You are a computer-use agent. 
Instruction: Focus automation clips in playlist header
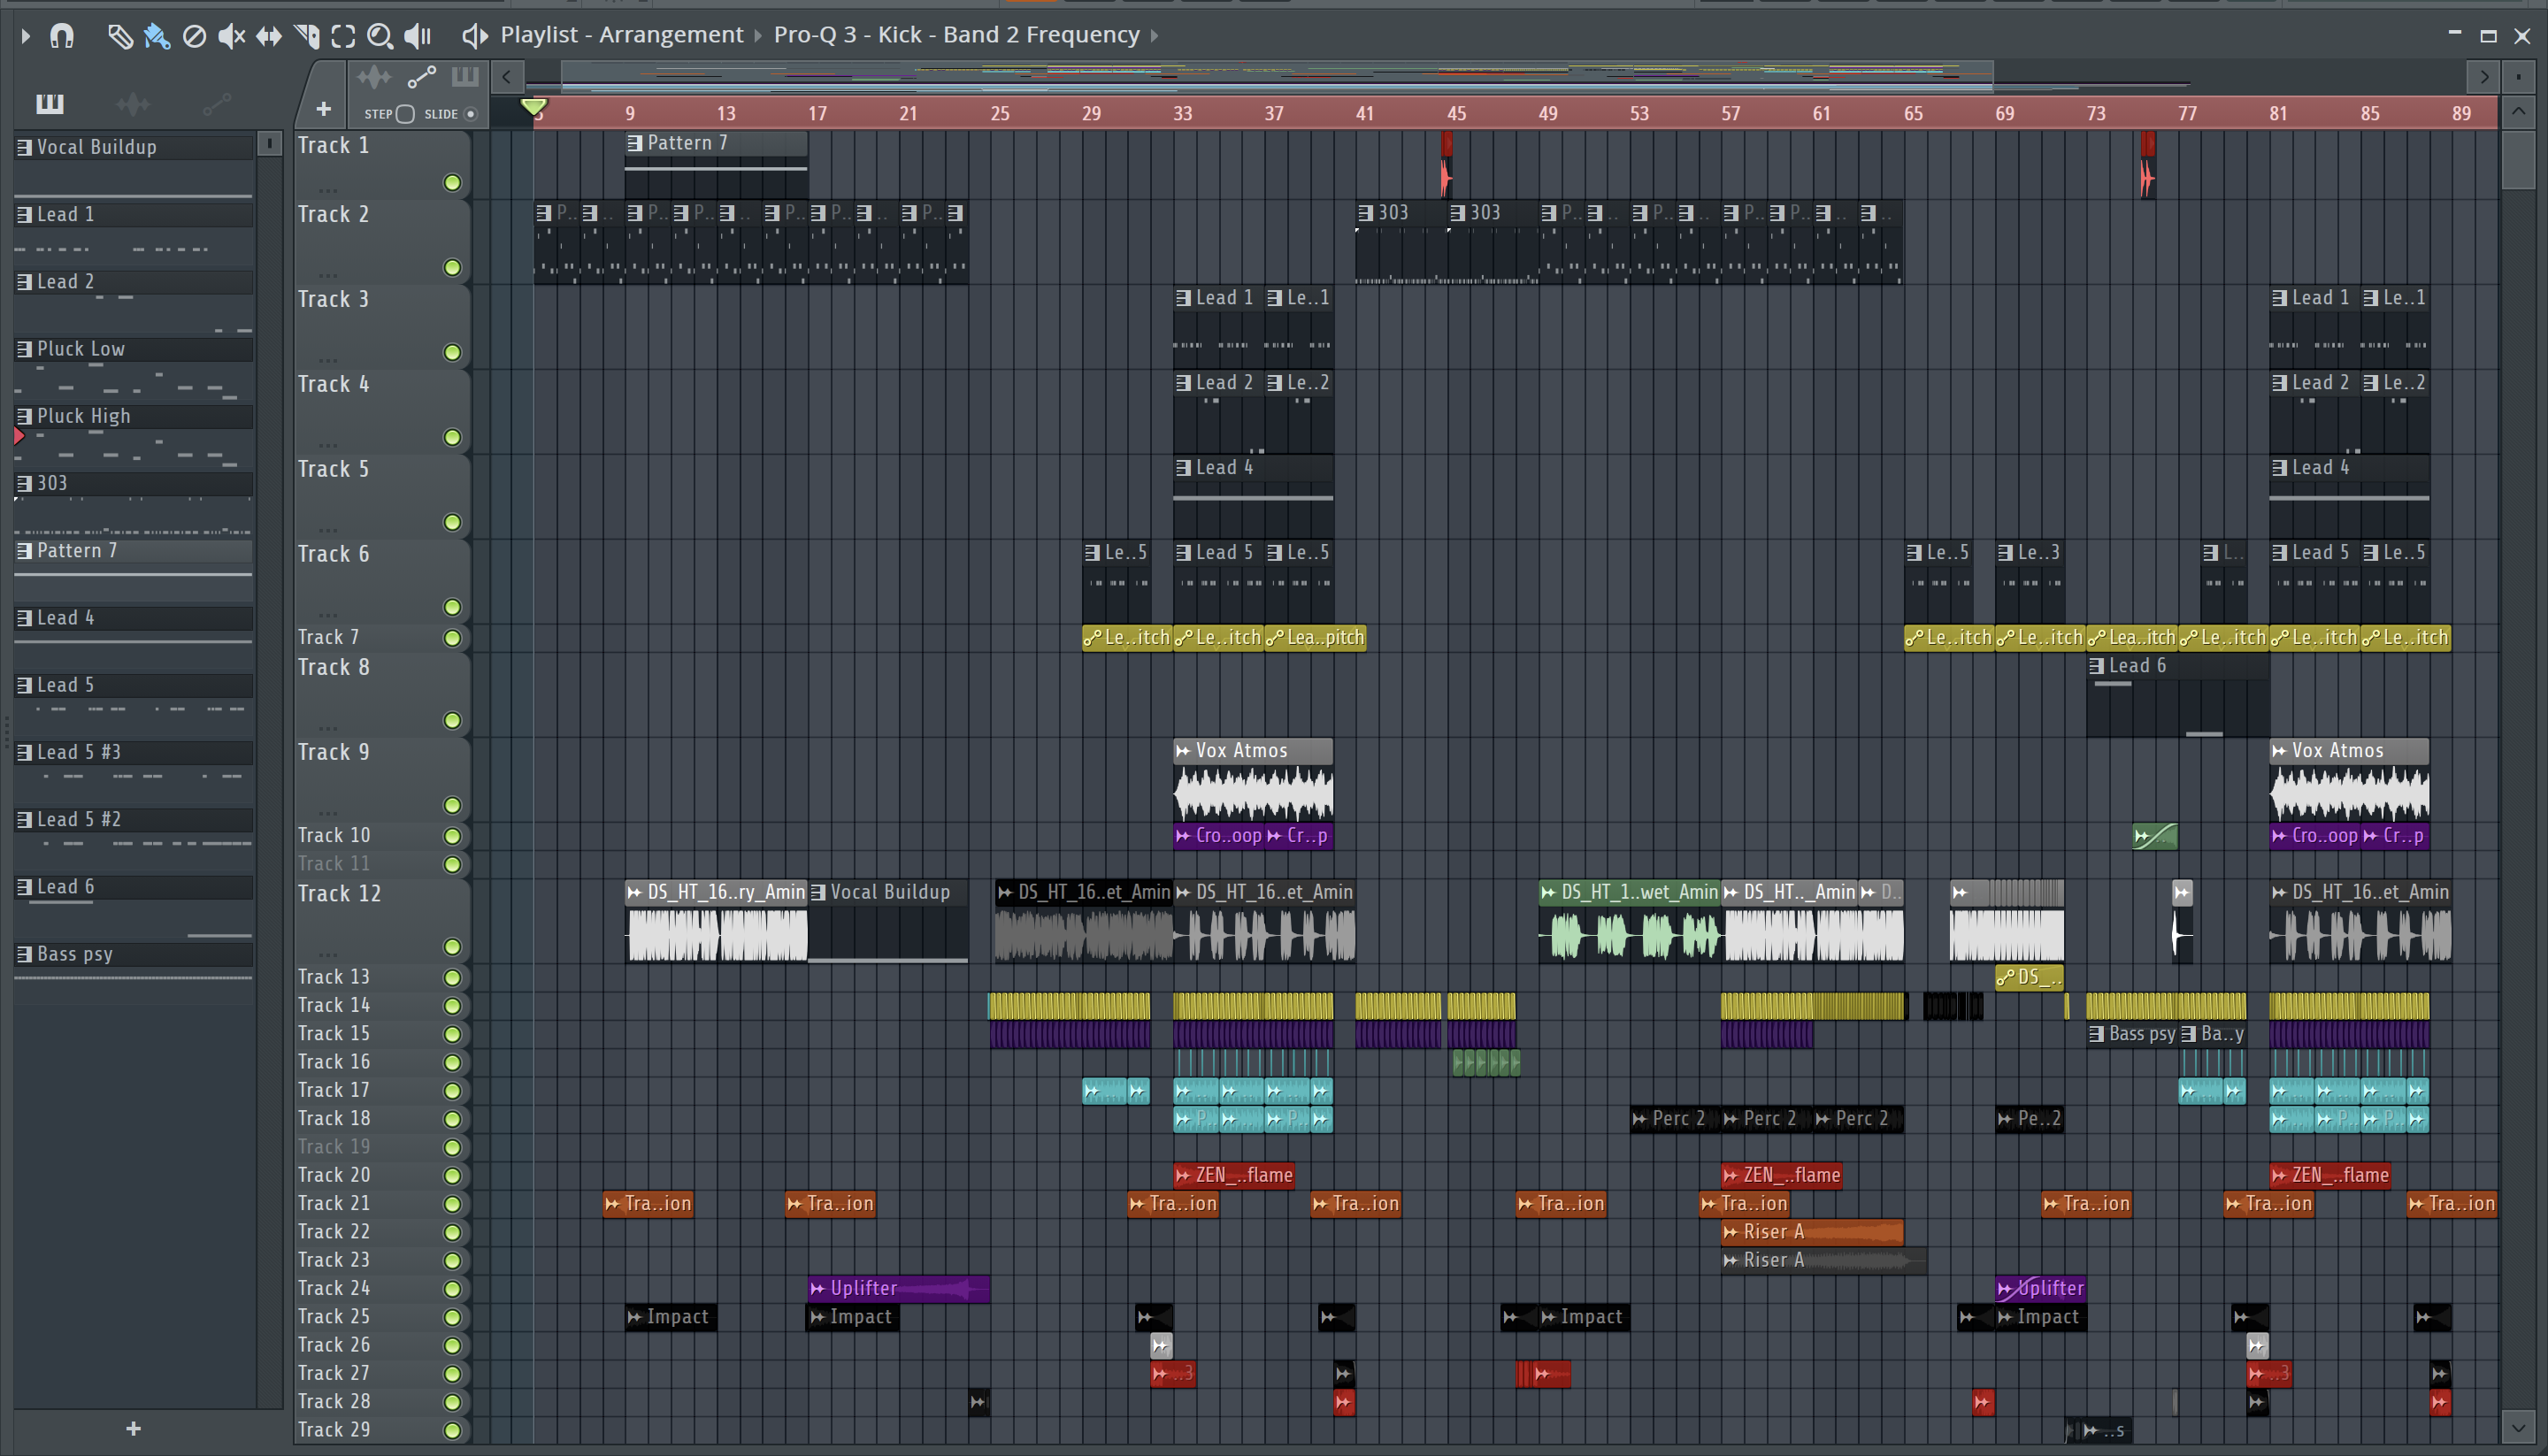click(421, 77)
